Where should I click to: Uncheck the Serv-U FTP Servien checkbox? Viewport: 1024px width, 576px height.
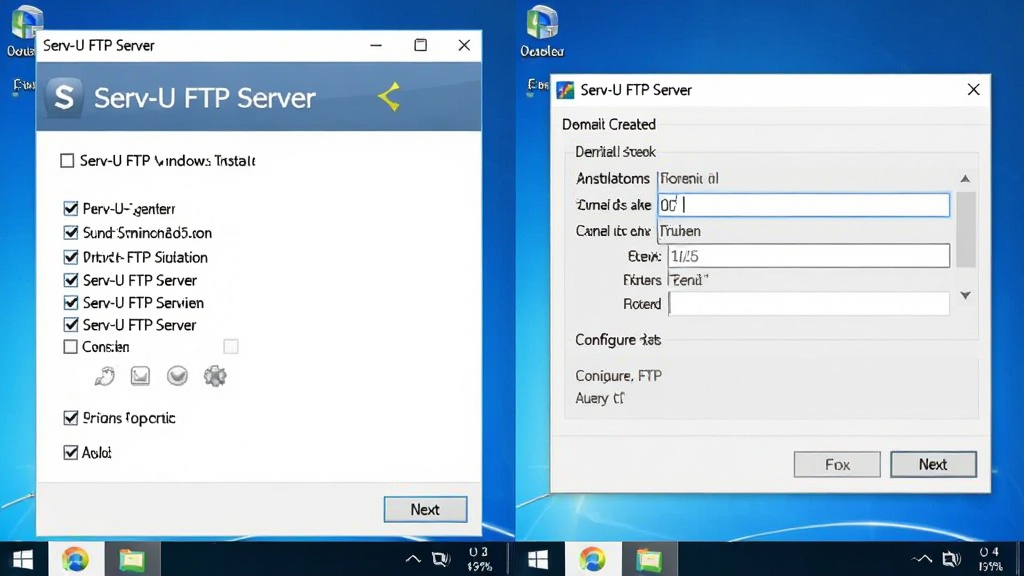tap(71, 303)
